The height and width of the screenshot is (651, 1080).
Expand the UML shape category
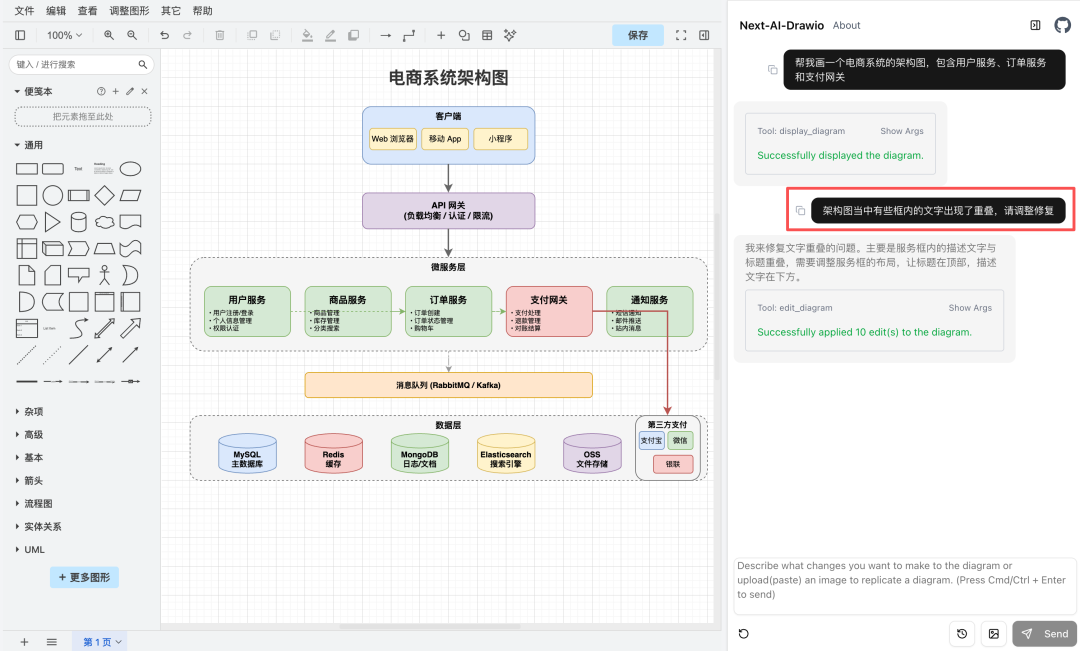click(34, 549)
